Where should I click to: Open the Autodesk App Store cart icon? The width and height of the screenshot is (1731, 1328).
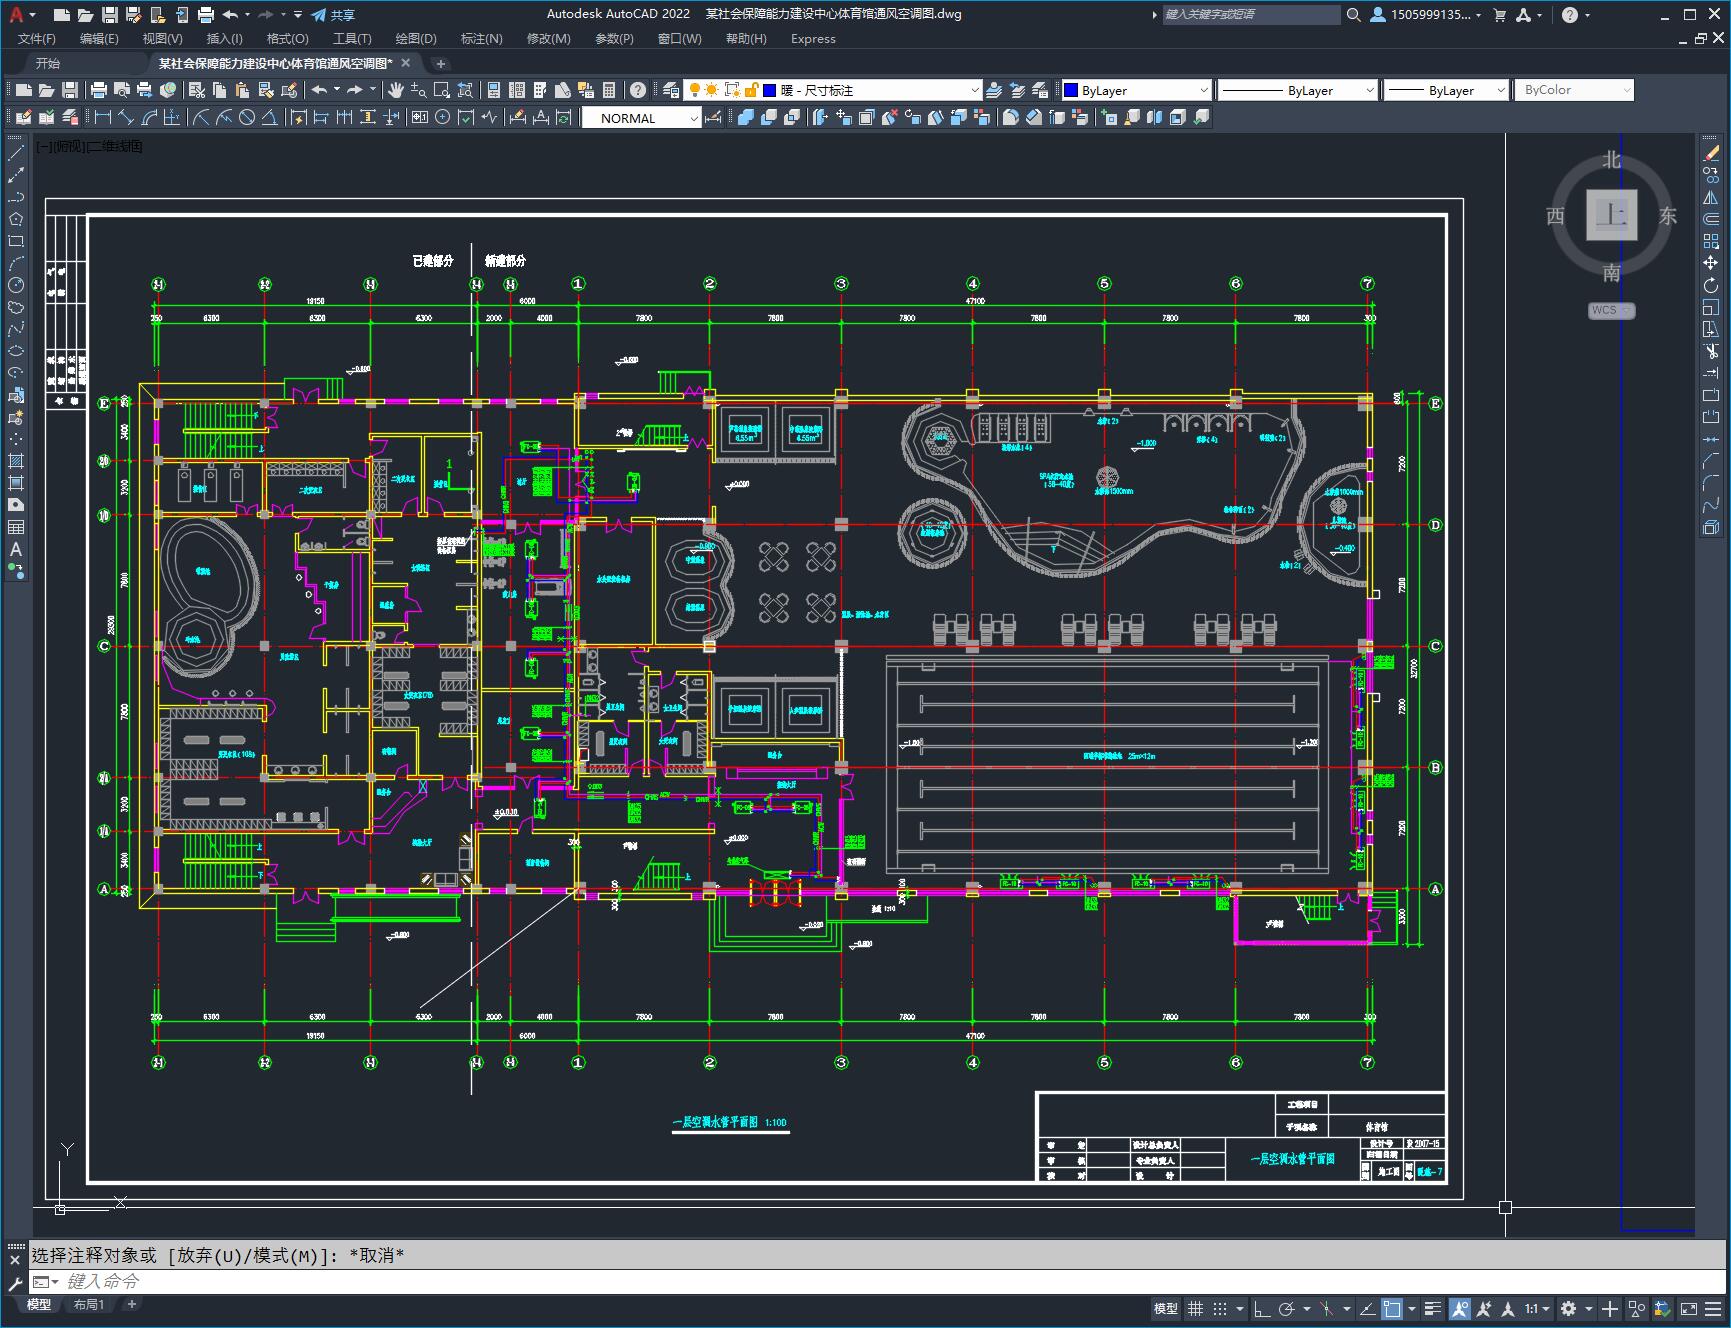(x=1499, y=15)
